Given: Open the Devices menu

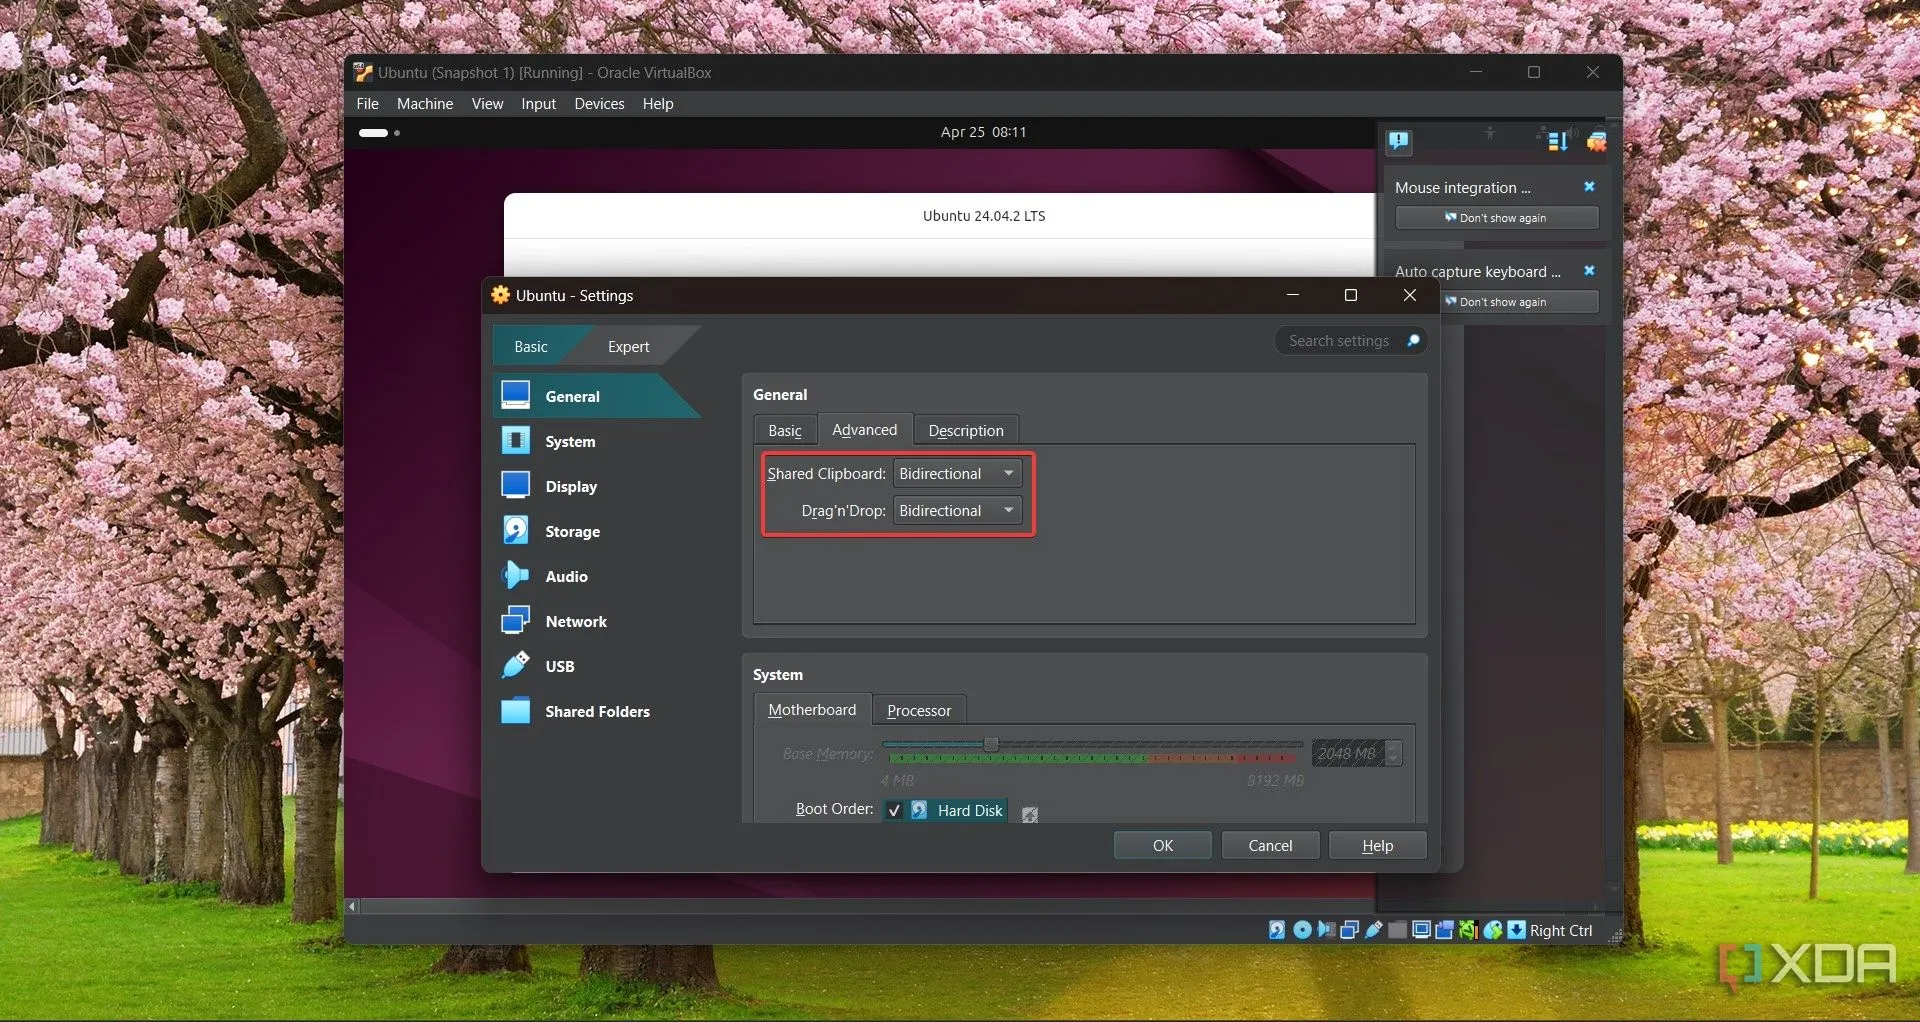Looking at the screenshot, I should (x=599, y=104).
